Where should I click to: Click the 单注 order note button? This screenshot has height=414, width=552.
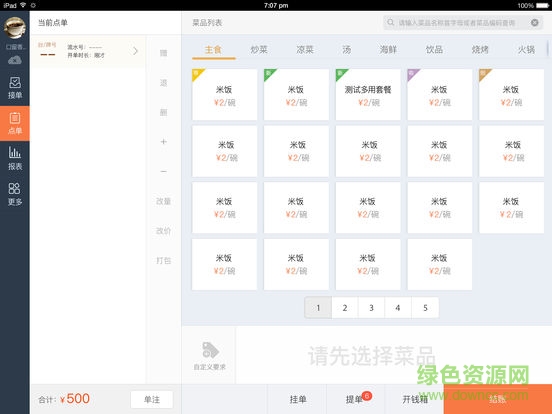152,400
